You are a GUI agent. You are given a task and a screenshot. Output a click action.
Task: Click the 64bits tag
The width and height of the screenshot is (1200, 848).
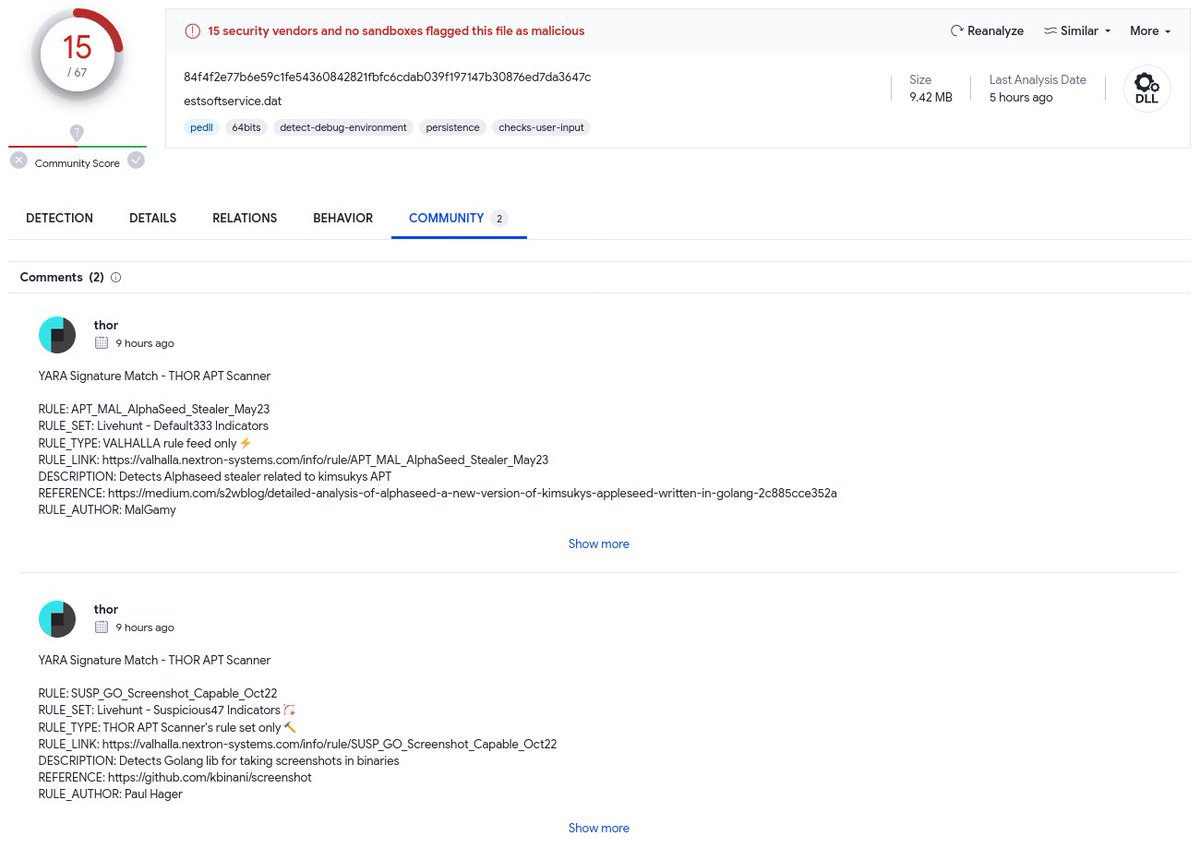click(x=247, y=127)
